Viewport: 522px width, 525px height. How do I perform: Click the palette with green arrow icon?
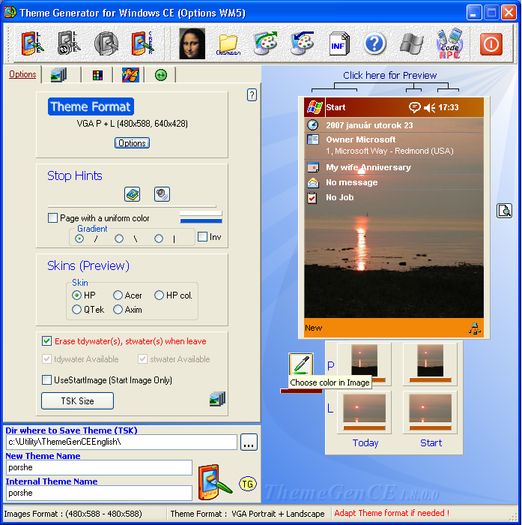pyautogui.click(x=266, y=44)
